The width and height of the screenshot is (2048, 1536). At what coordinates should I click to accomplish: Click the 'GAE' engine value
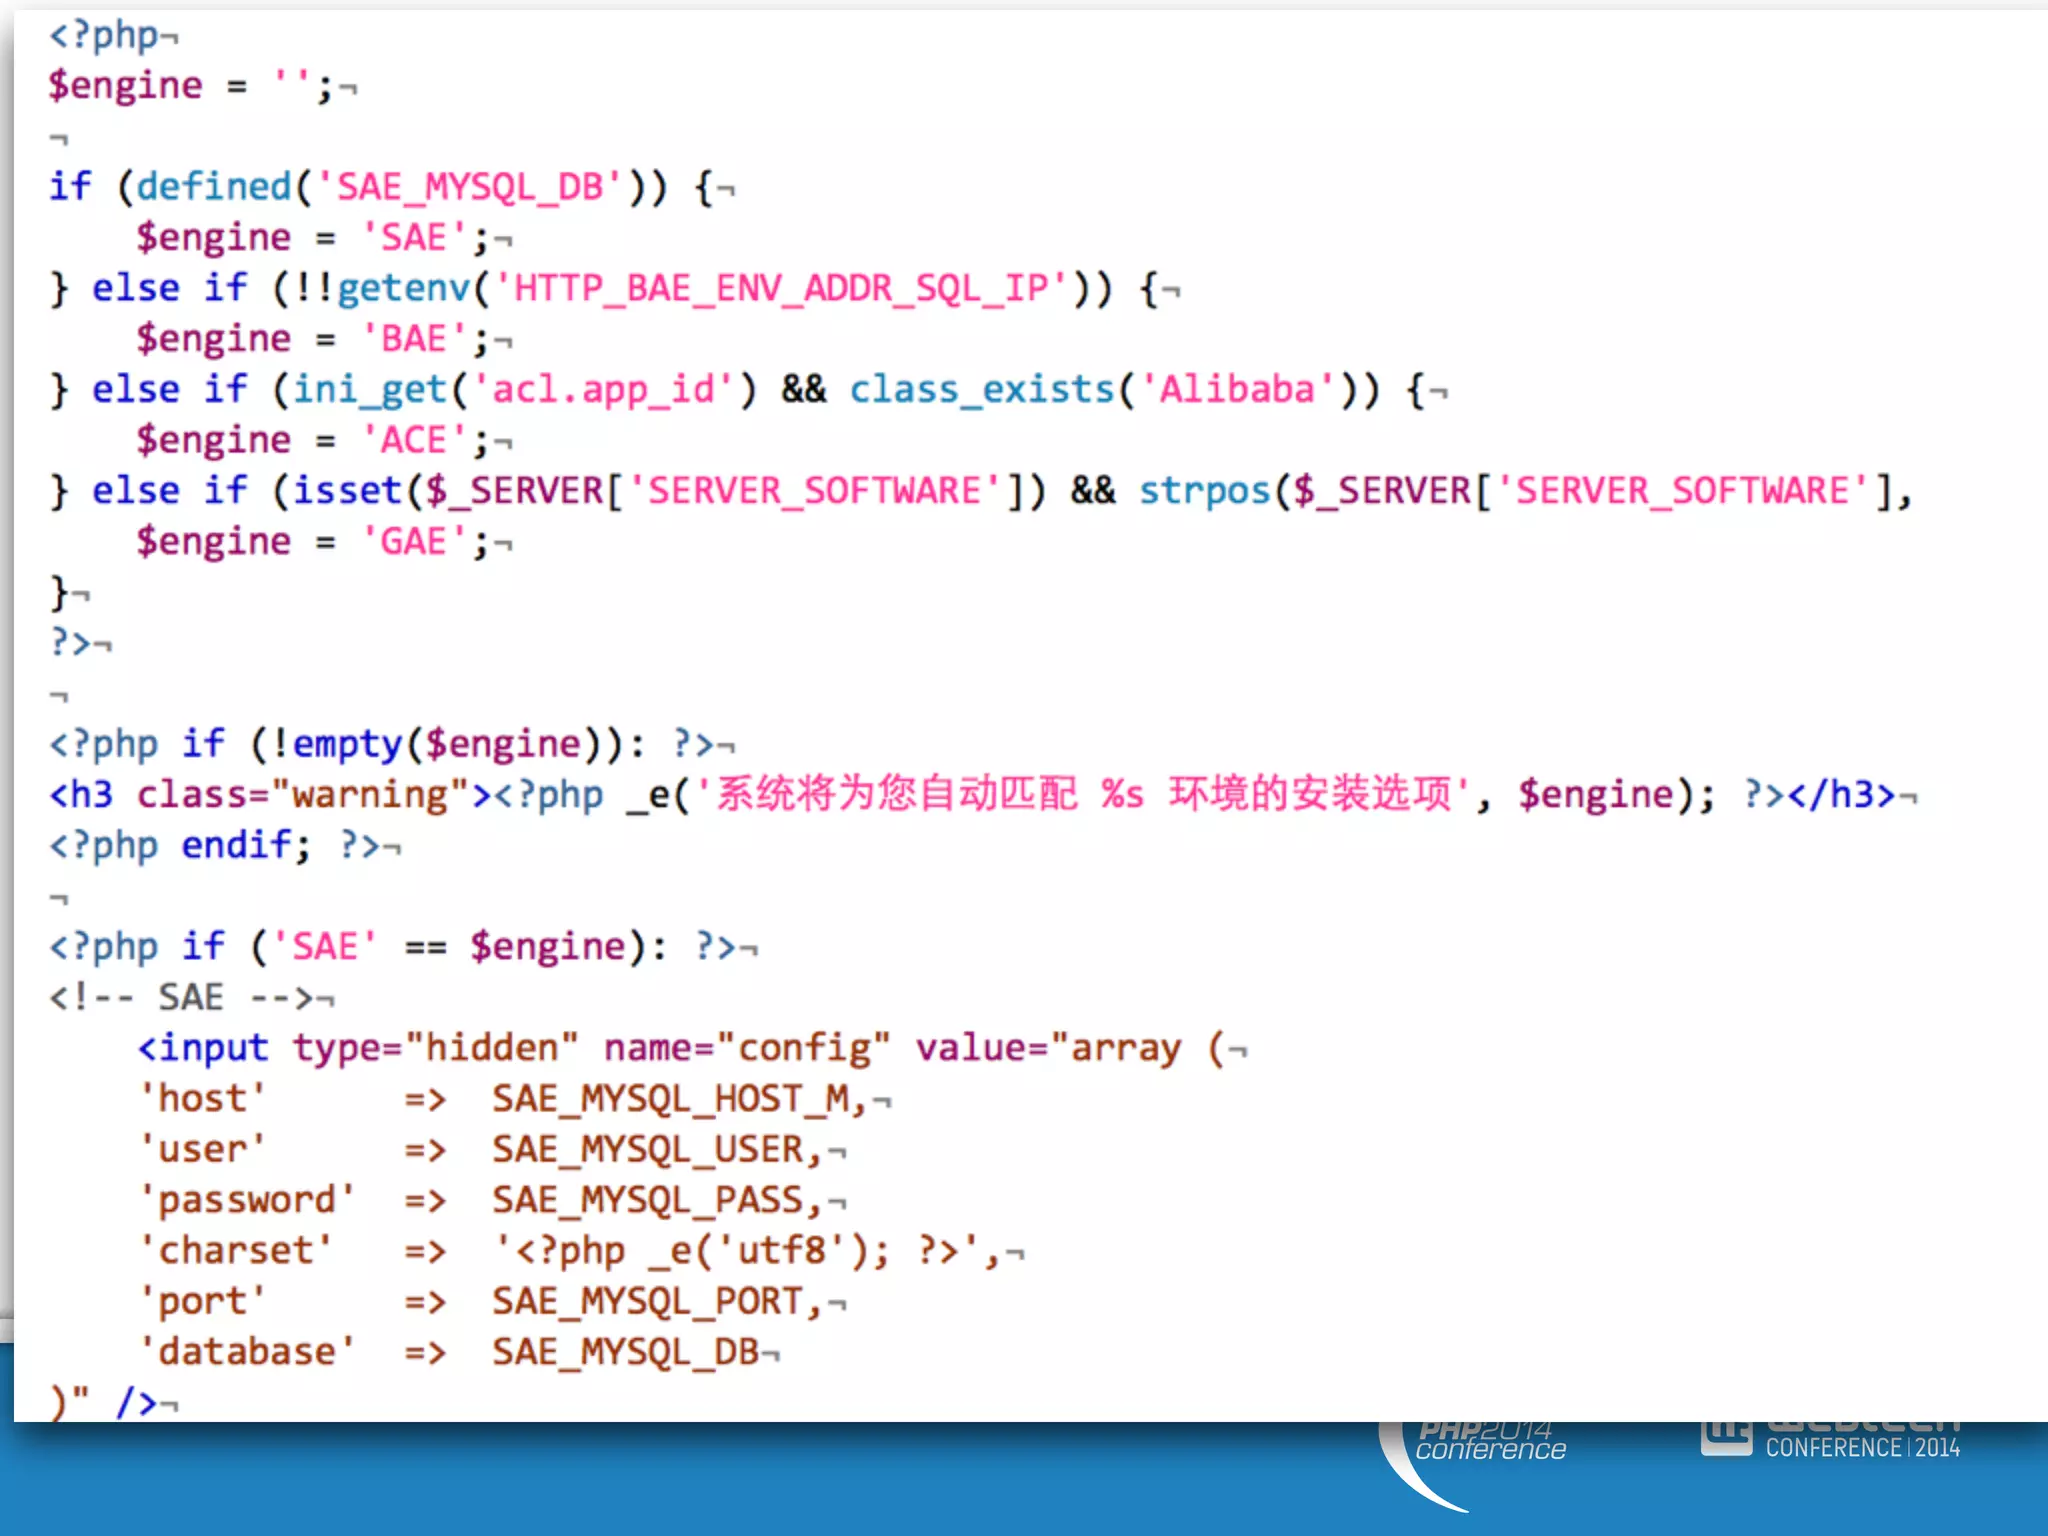[412, 541]
